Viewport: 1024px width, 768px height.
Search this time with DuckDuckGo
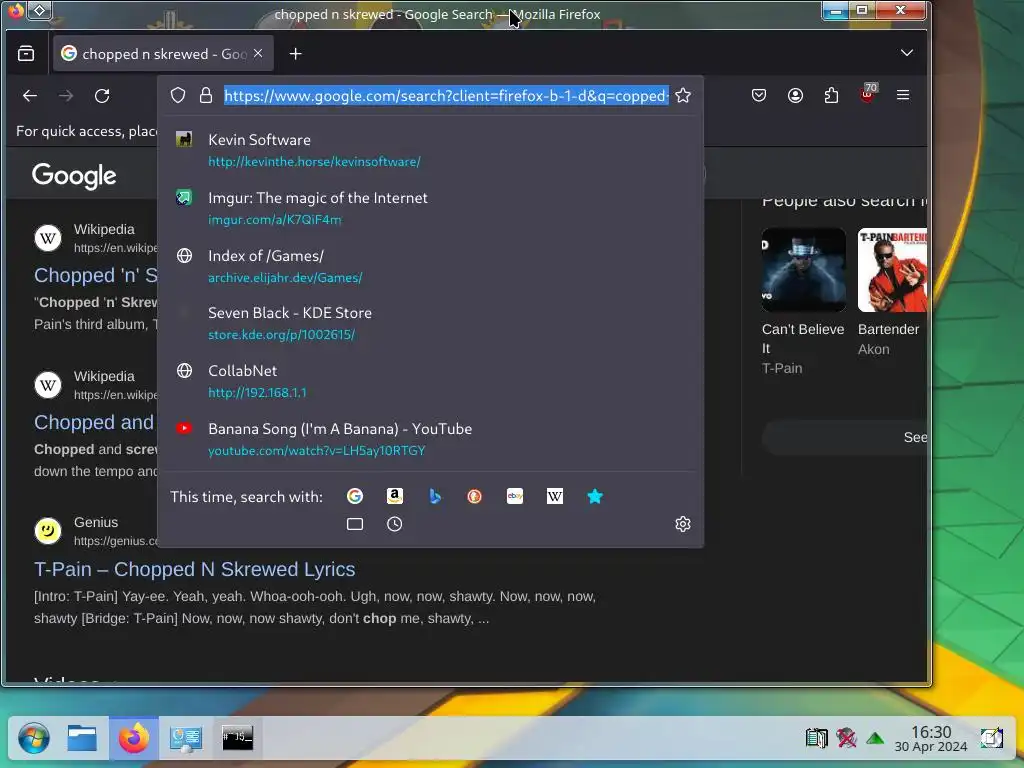(475, 496)
